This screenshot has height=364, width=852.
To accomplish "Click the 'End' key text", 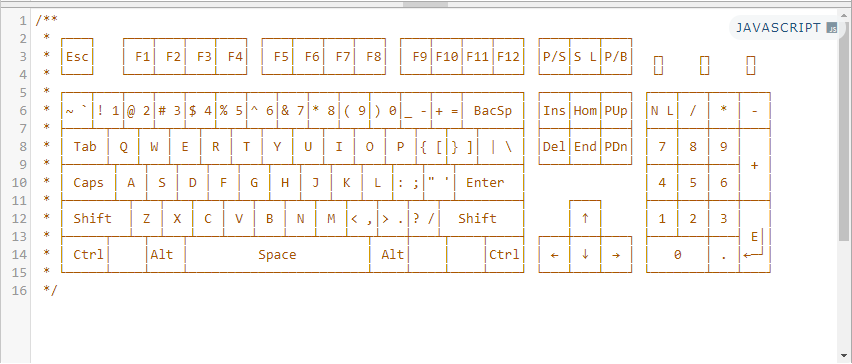I will 585,147.
